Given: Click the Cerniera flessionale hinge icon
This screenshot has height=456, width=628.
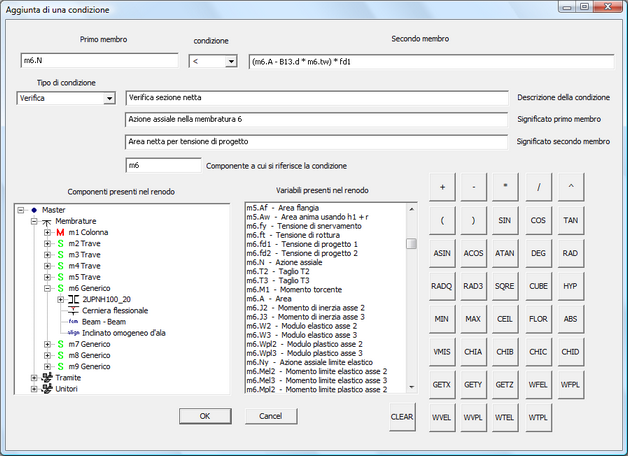Looking at the screenshot, I should [73, 310].
